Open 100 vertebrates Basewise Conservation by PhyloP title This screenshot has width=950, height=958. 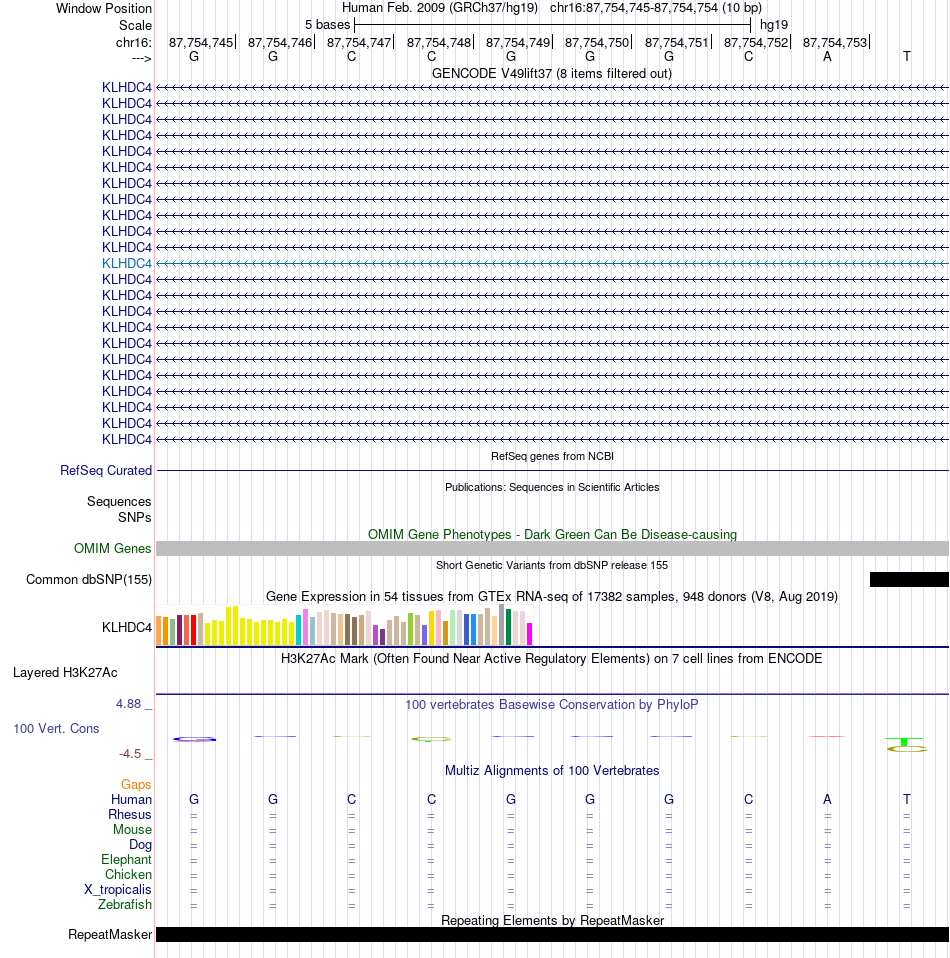click(552, 704)
